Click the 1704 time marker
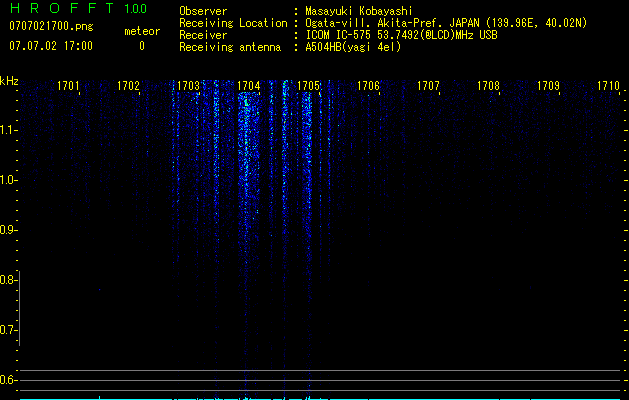629x400 pixels. point(248,85)
